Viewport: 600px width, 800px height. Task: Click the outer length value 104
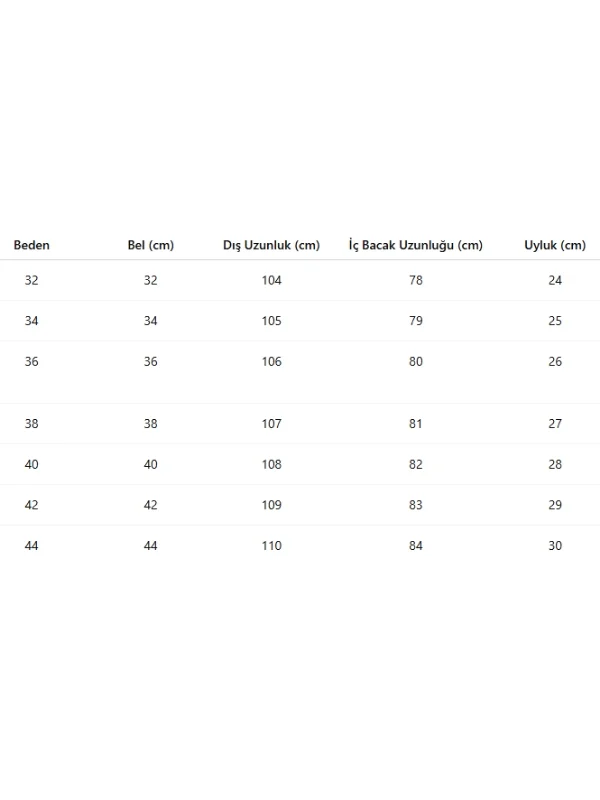[271, 280]
